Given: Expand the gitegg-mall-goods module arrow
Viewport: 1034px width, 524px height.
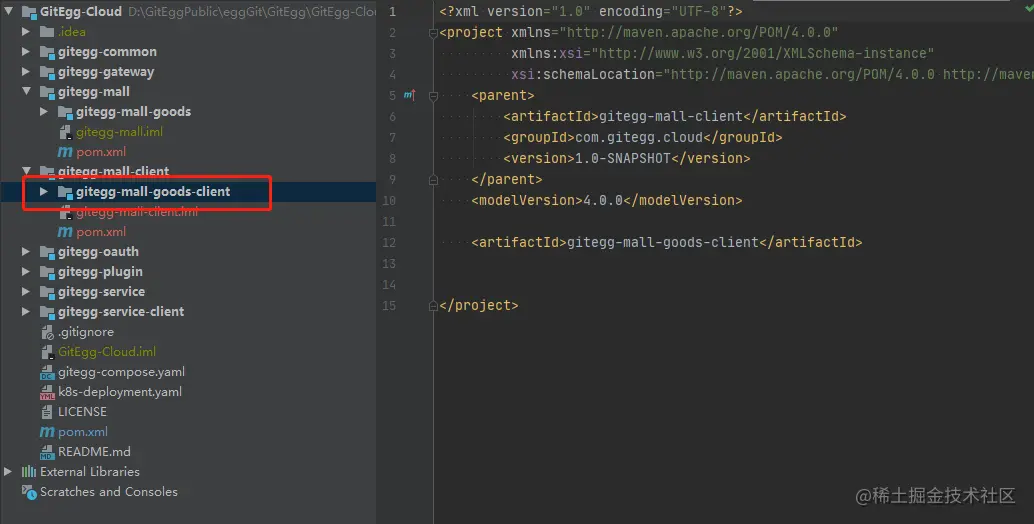Looking at the screenshot, I should tap(44, 111).
